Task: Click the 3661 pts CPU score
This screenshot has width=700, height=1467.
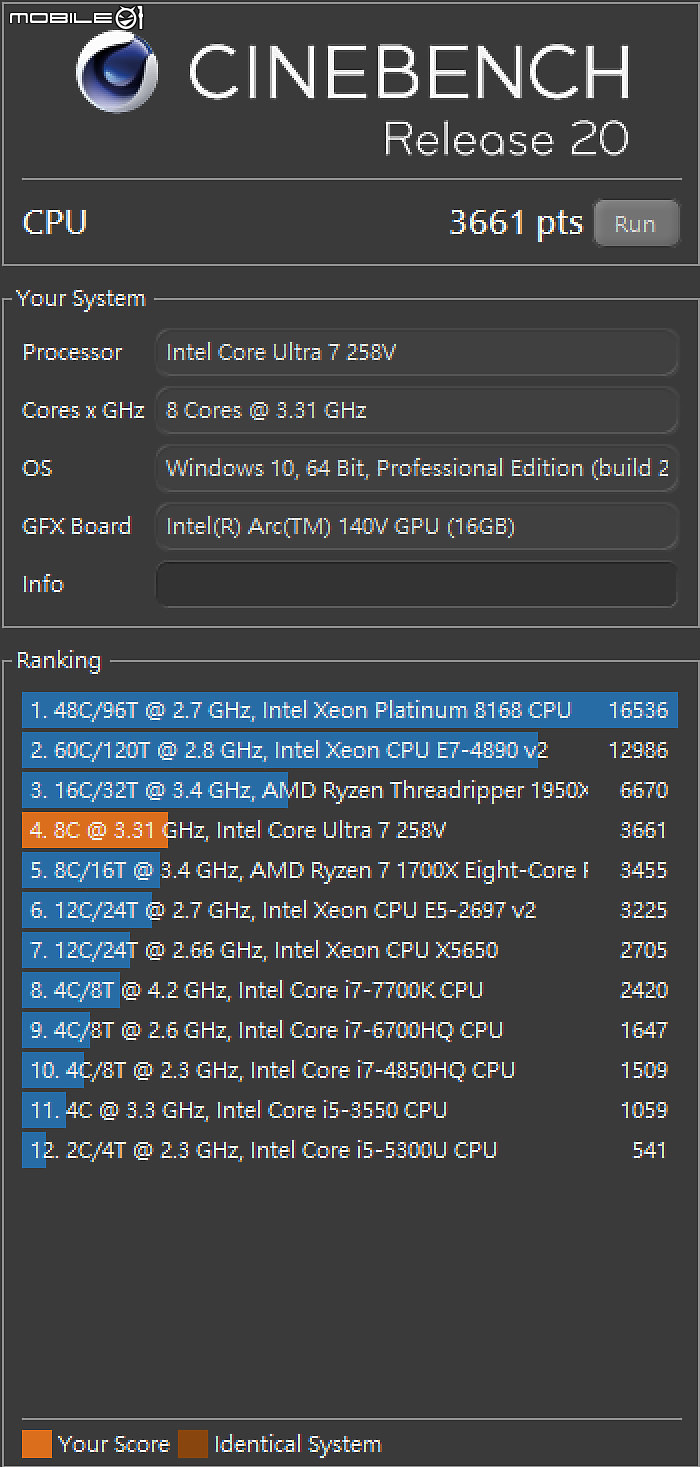Action: tap(516, 222)
